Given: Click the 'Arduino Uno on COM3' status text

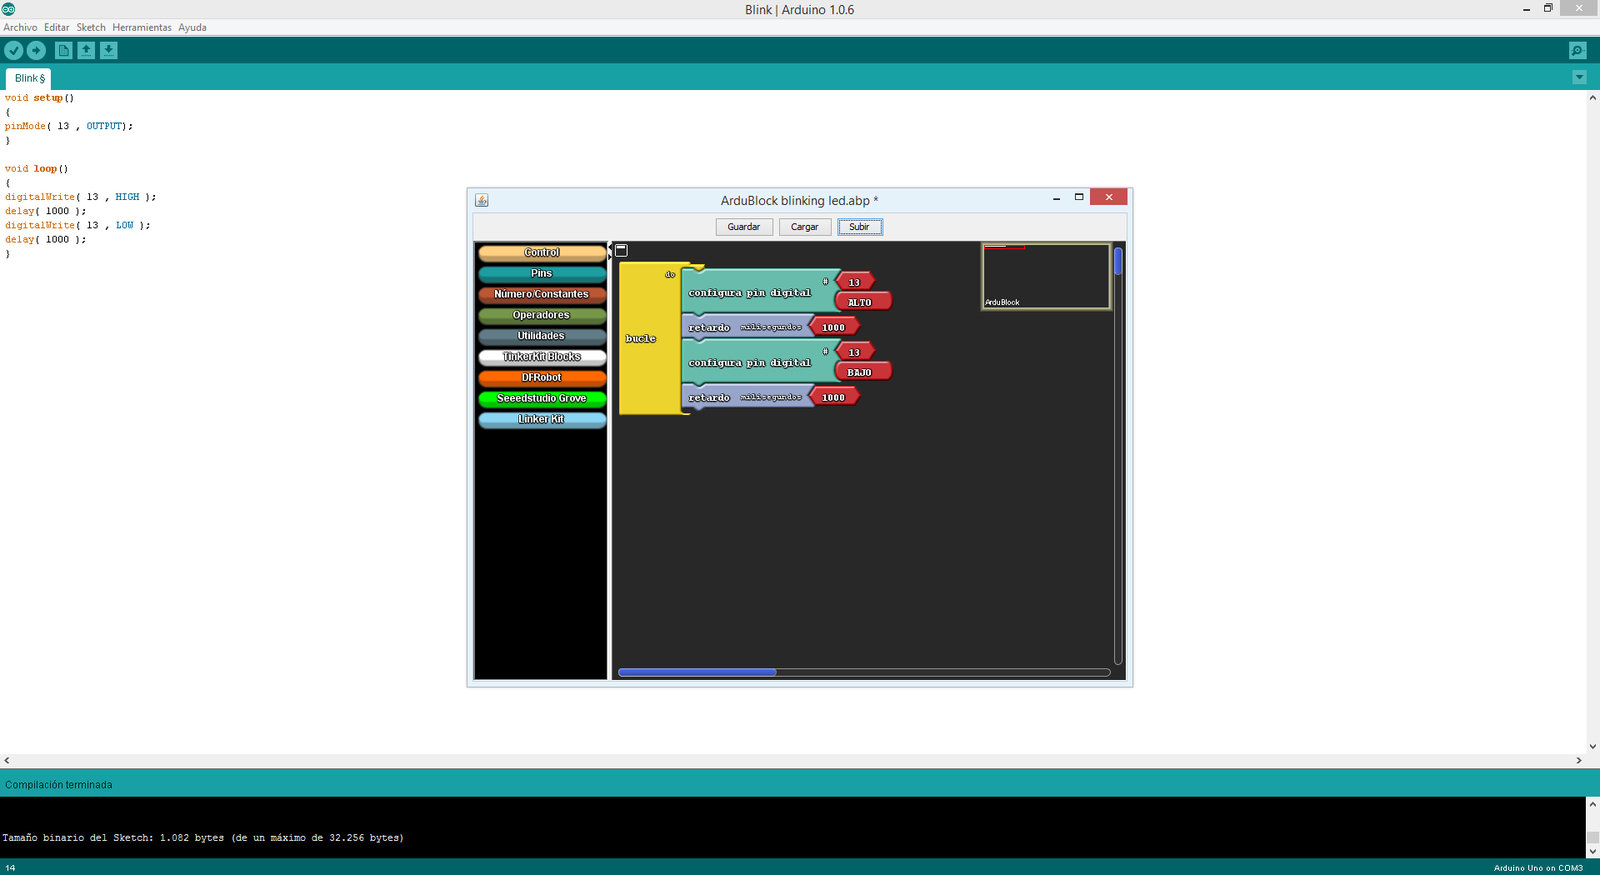Looking at the screenshot, I should 1538,868.
